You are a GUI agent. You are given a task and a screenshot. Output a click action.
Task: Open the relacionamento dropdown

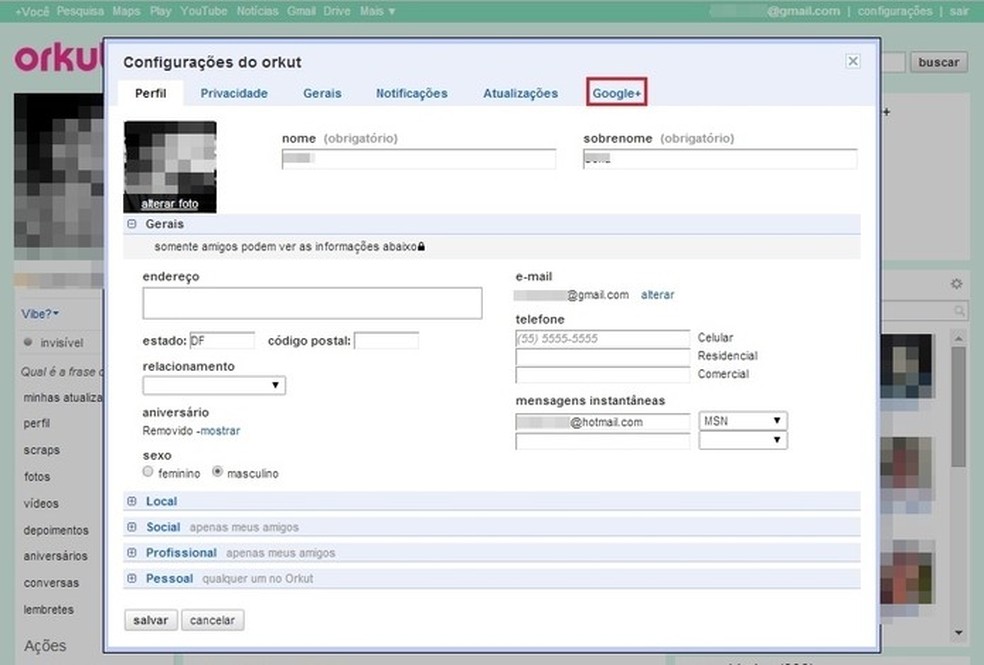coord(214,385)
